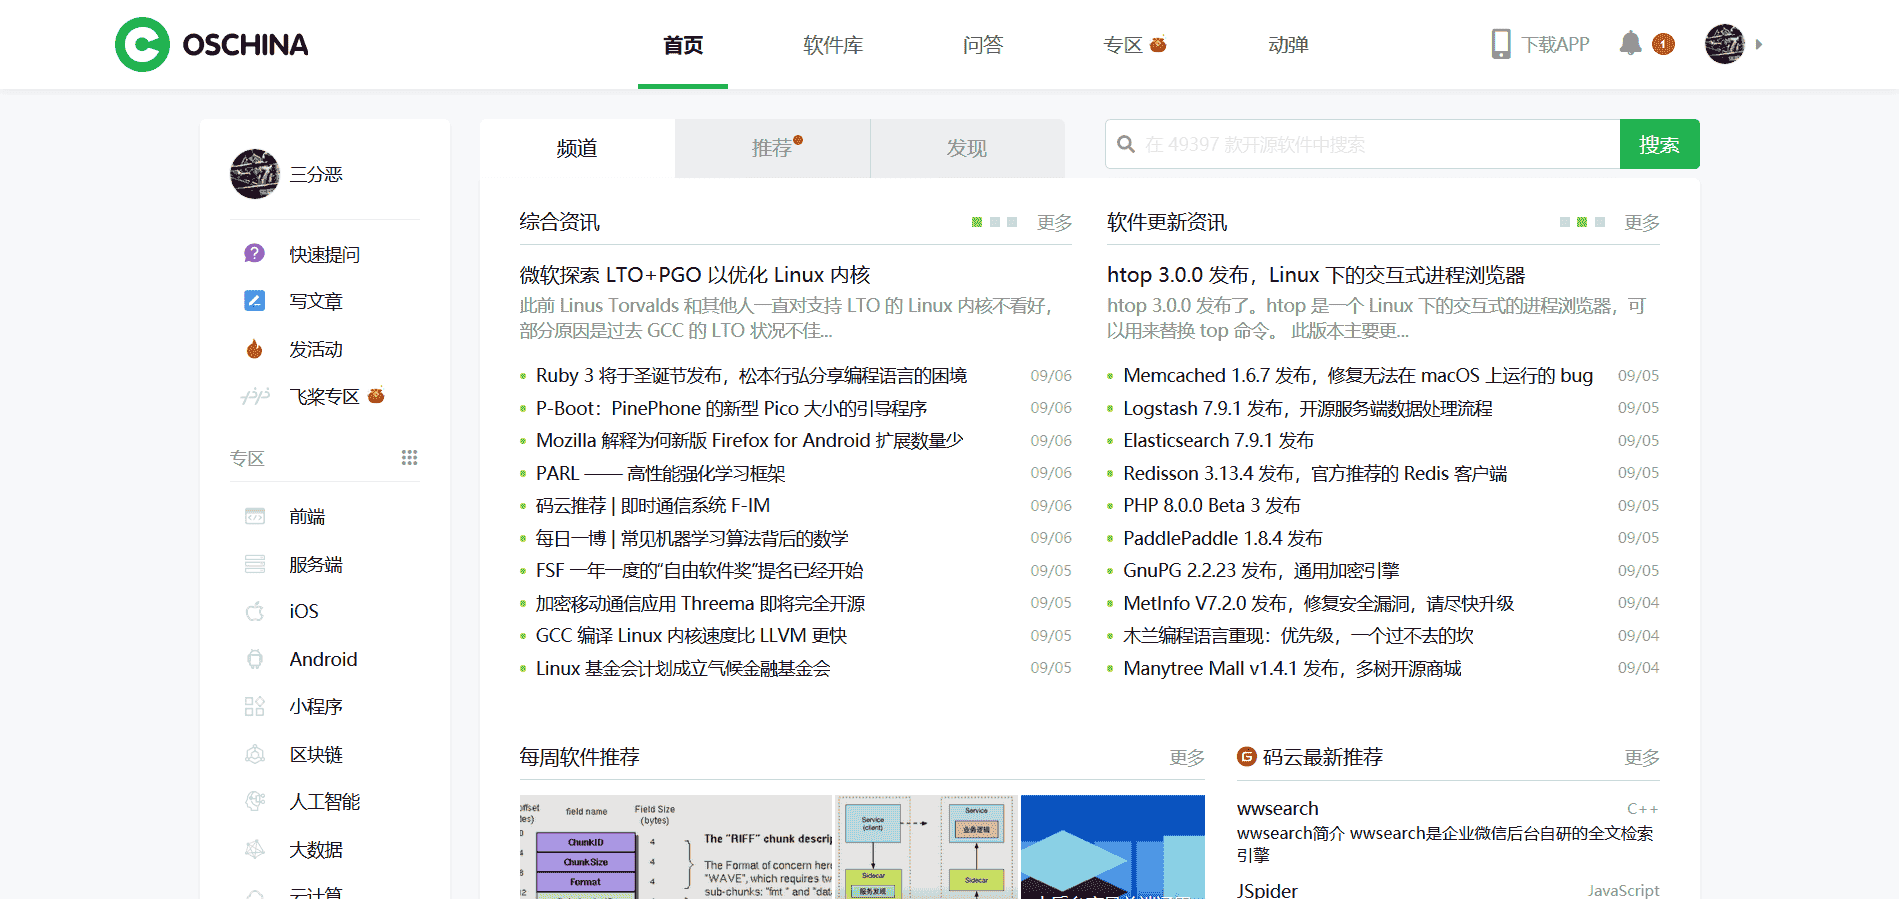Click the Android robot icon in sidebar

click(x=255, y=659)
